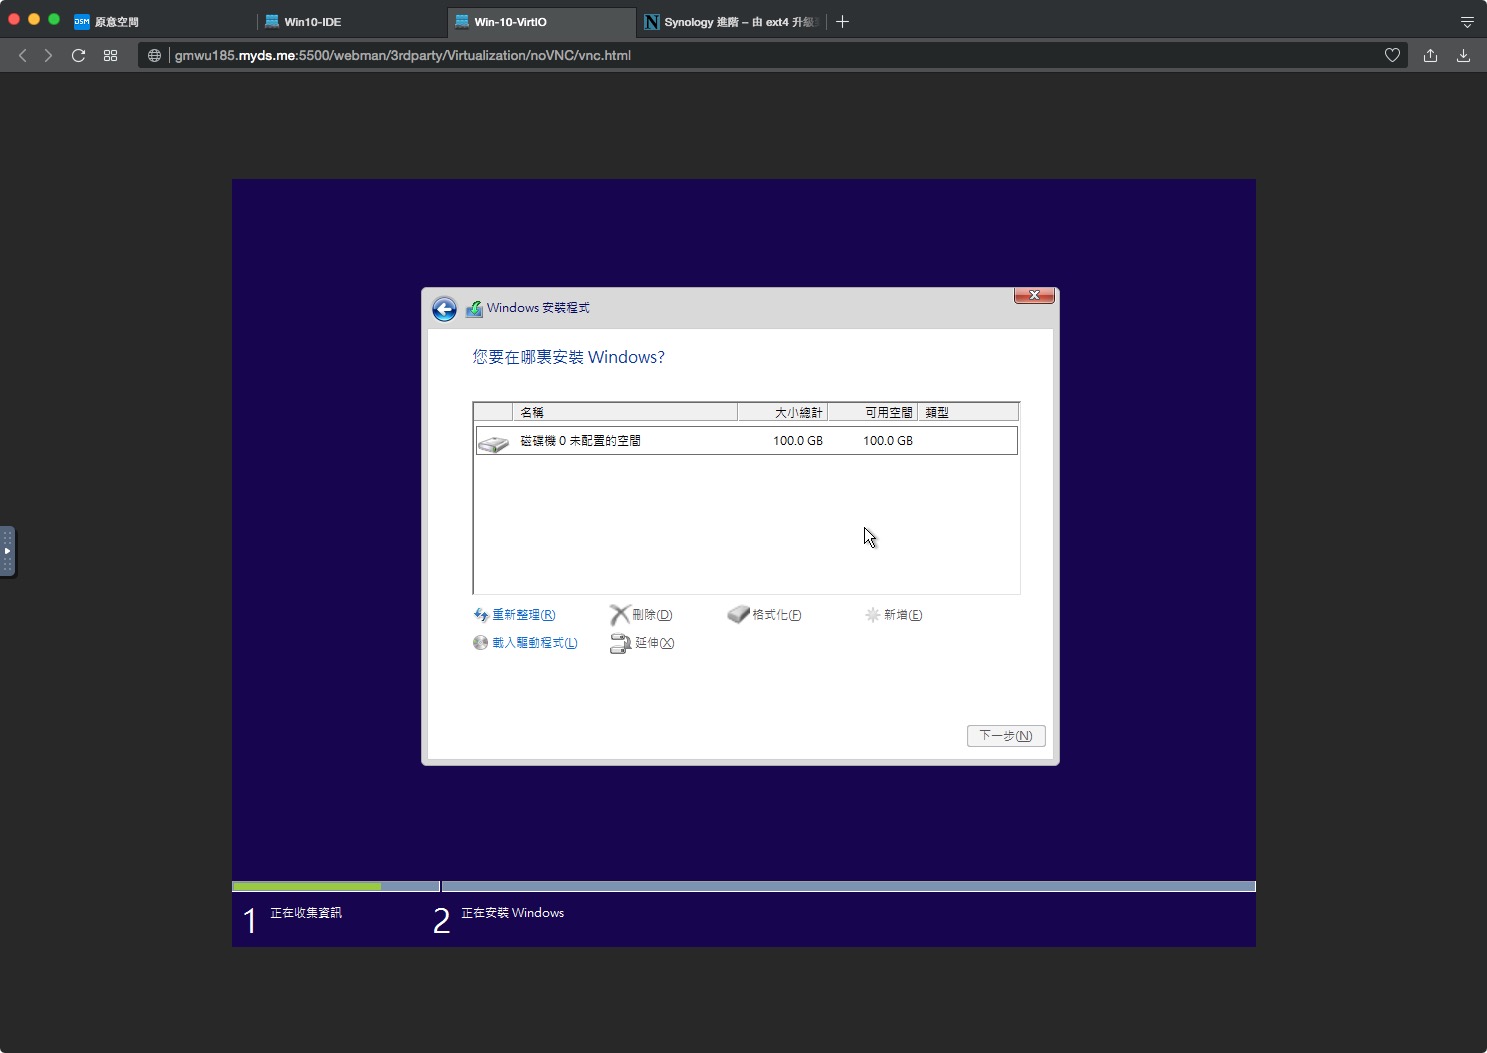Switch to the Win10-IDE tab
Screen dimensions: 1487x1053
(352, 22)
